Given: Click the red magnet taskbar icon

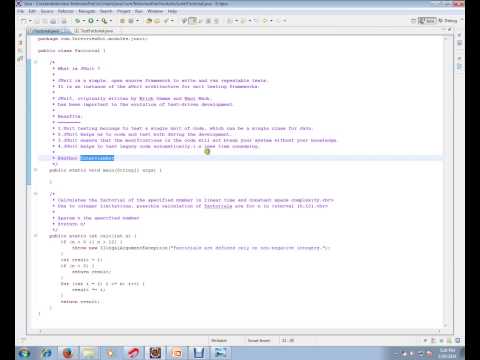Looking at the screenshot, I should (133, 353).
